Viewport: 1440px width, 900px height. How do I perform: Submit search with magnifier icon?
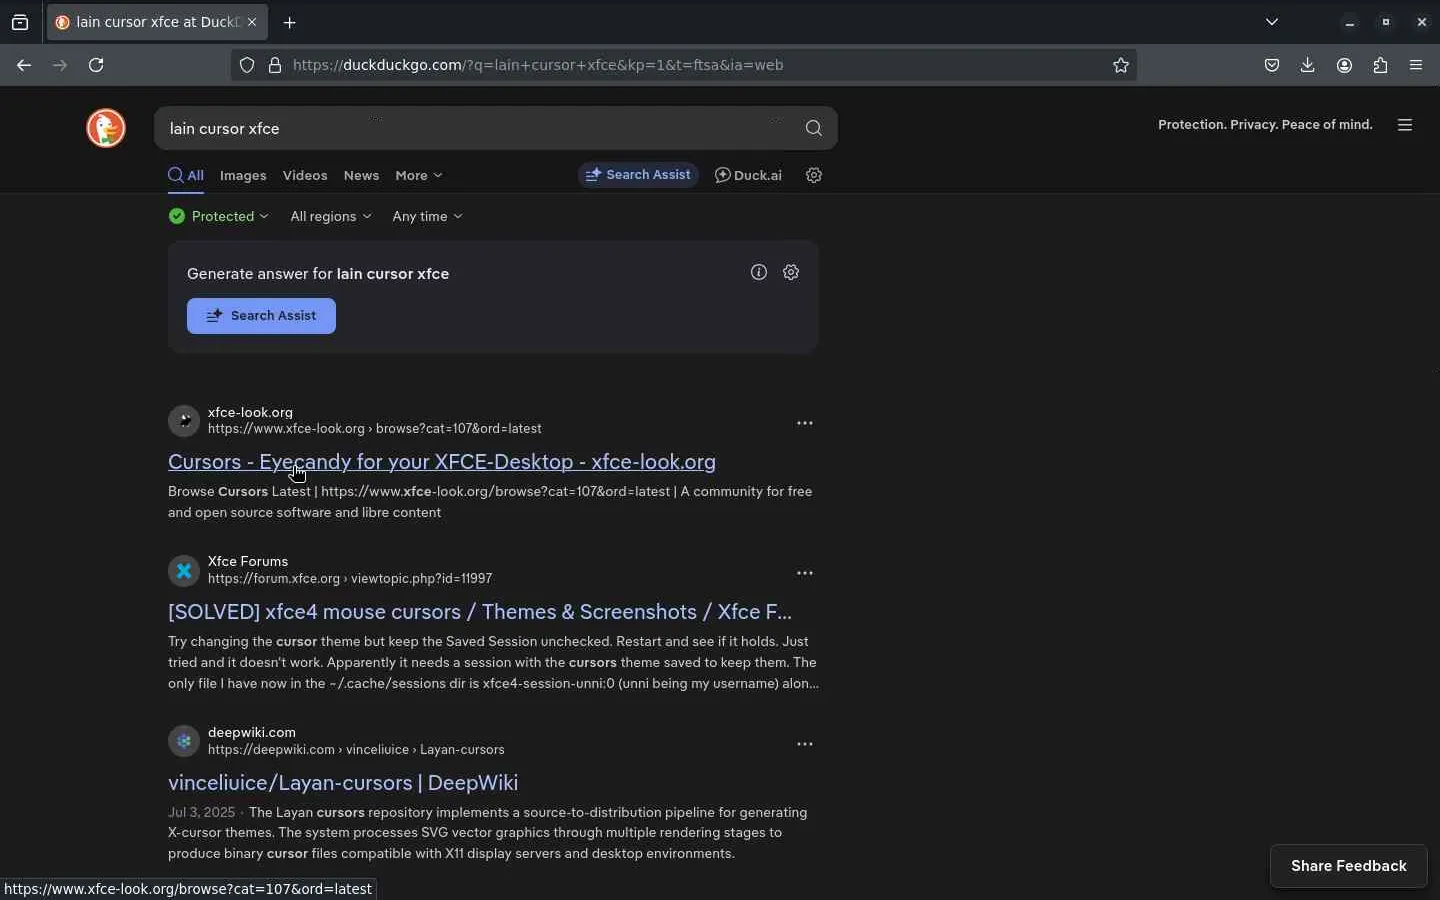814,129
